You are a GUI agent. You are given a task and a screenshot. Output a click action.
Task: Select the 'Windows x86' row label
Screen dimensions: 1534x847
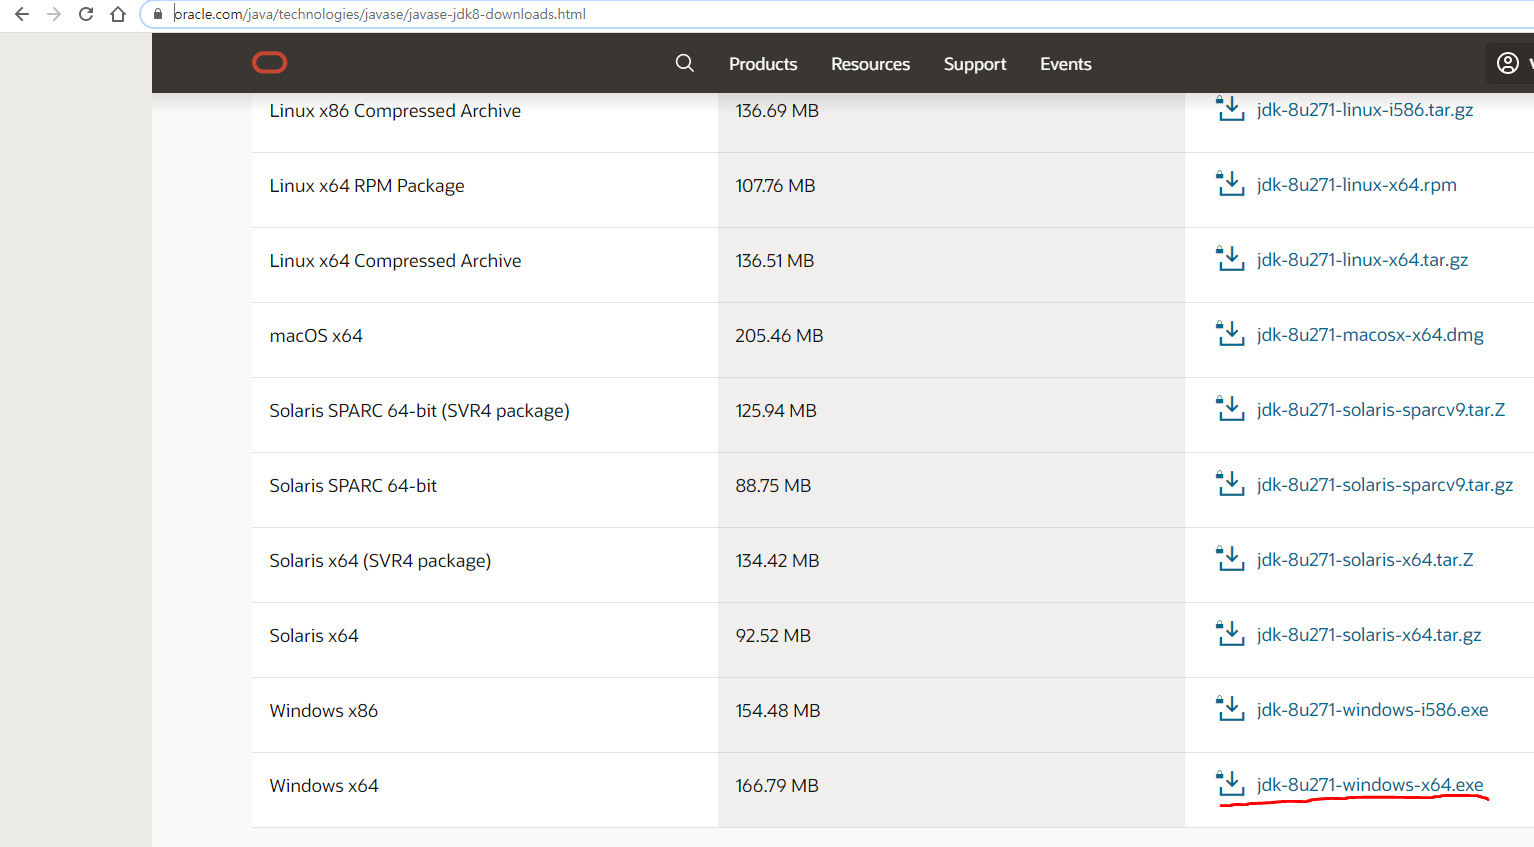(324, 711)
